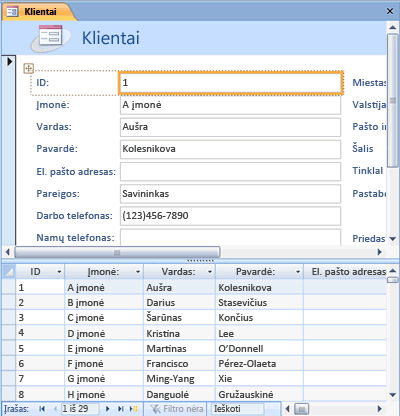
Task: Click cell Darius in datasheet
Action: (179, 303)
